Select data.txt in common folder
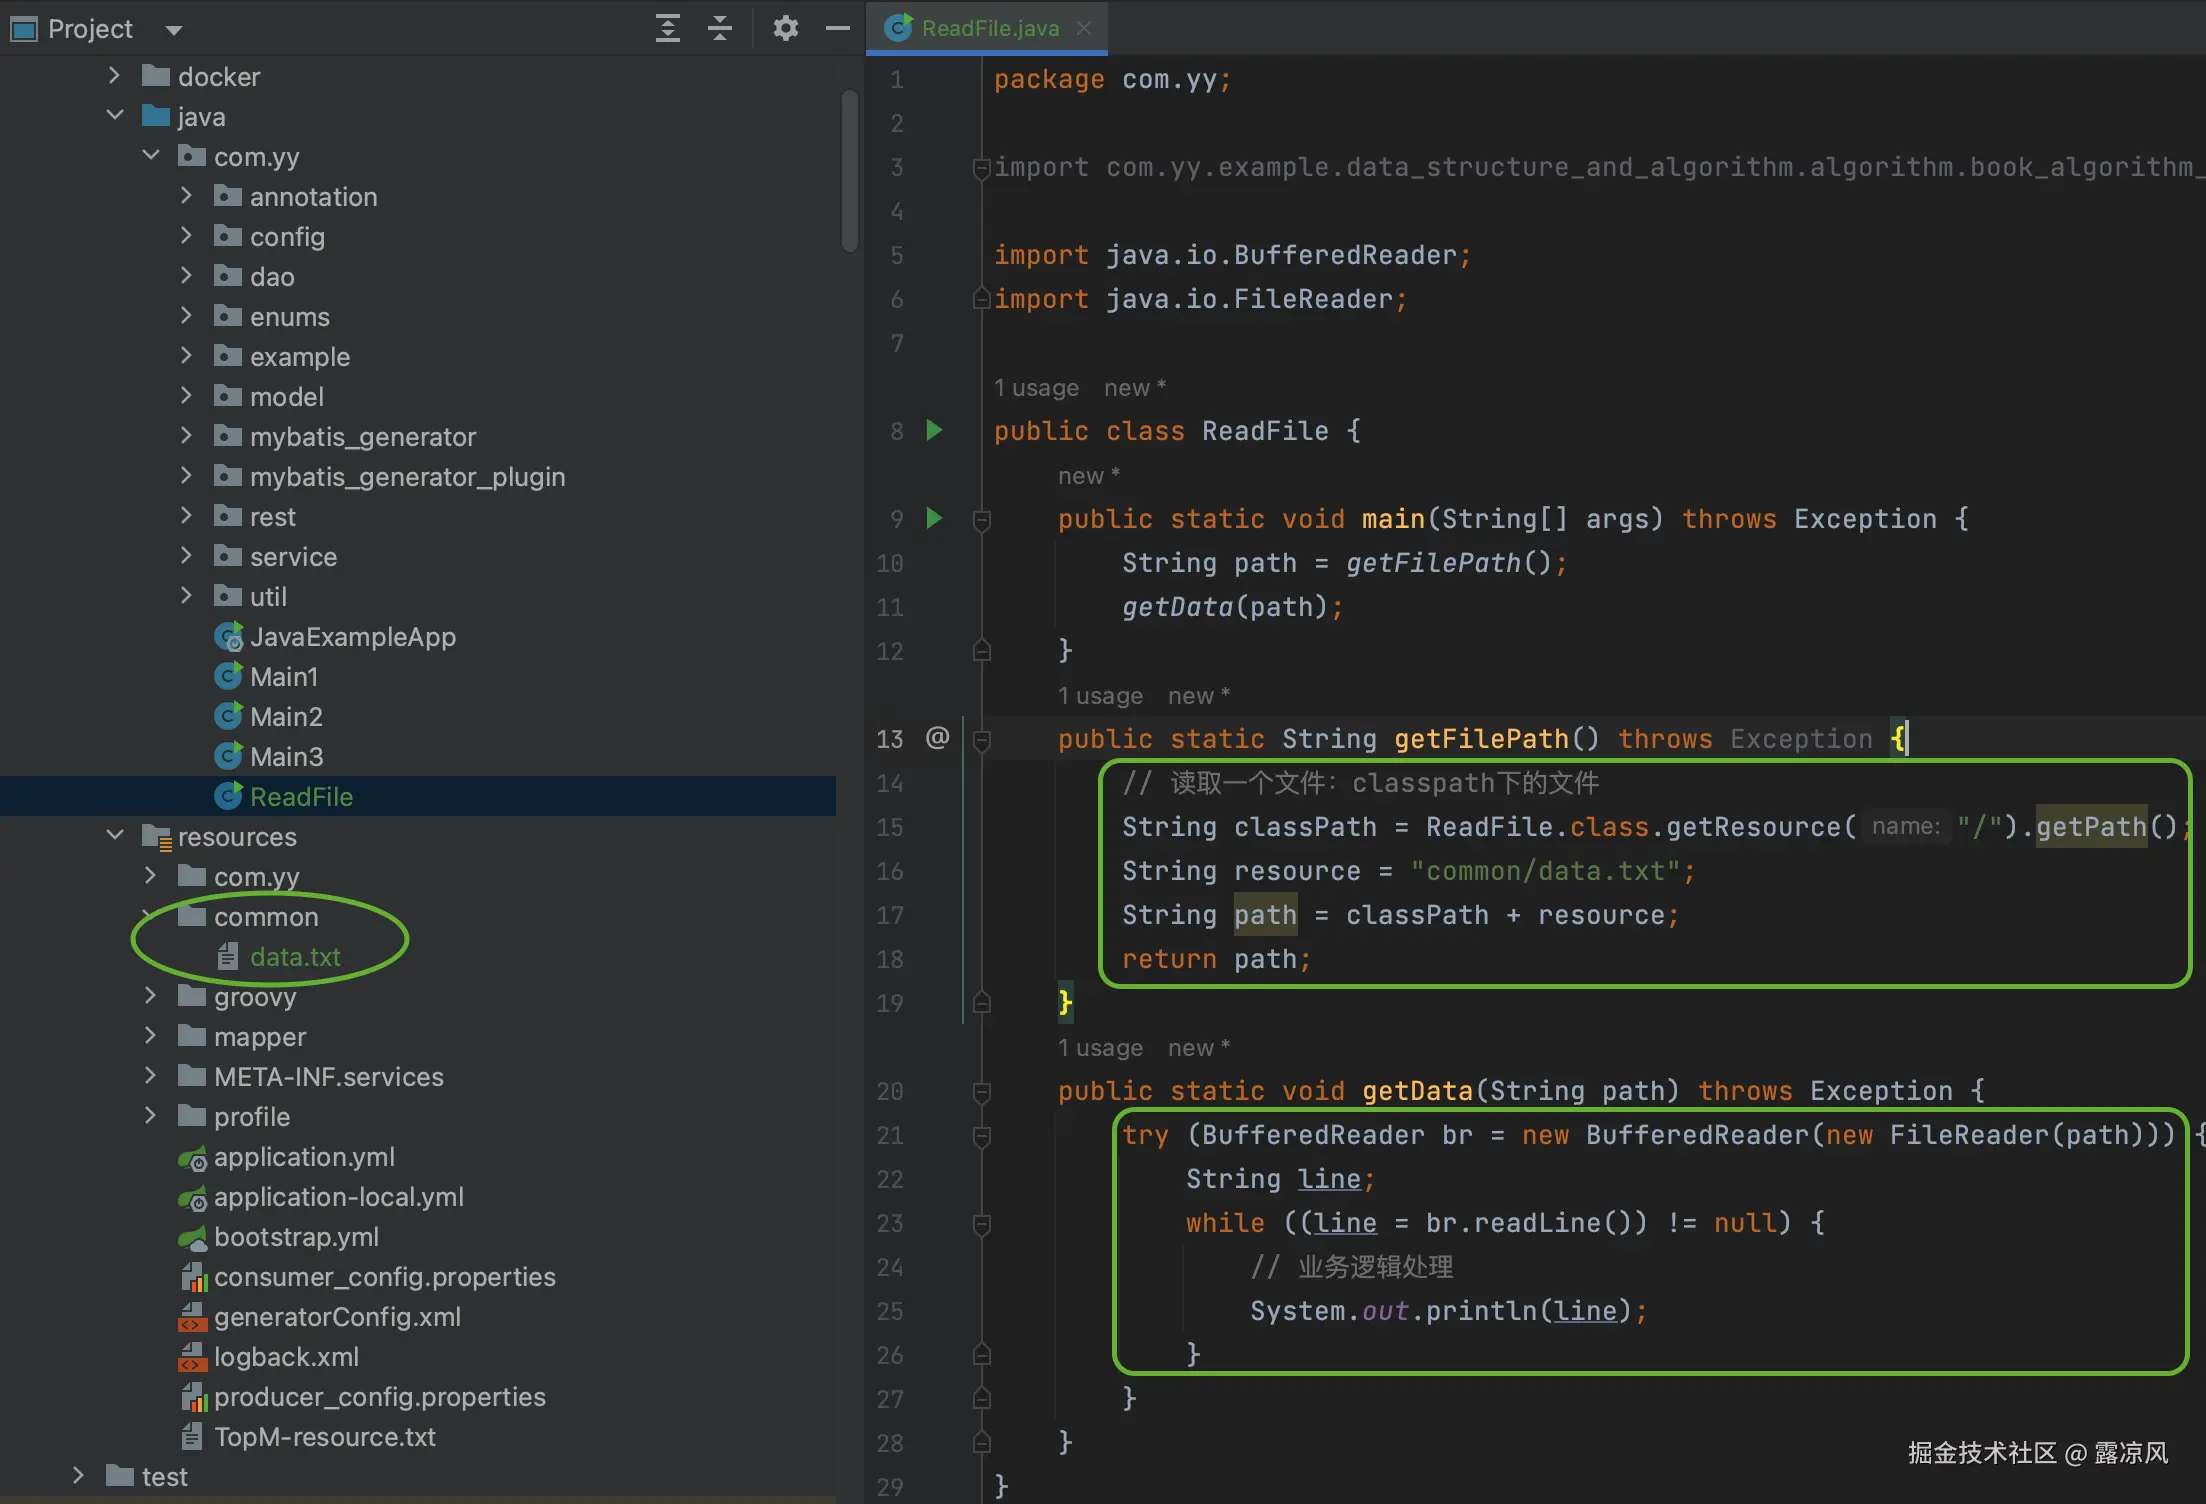2206x1504 pixels. pos(294,957)
